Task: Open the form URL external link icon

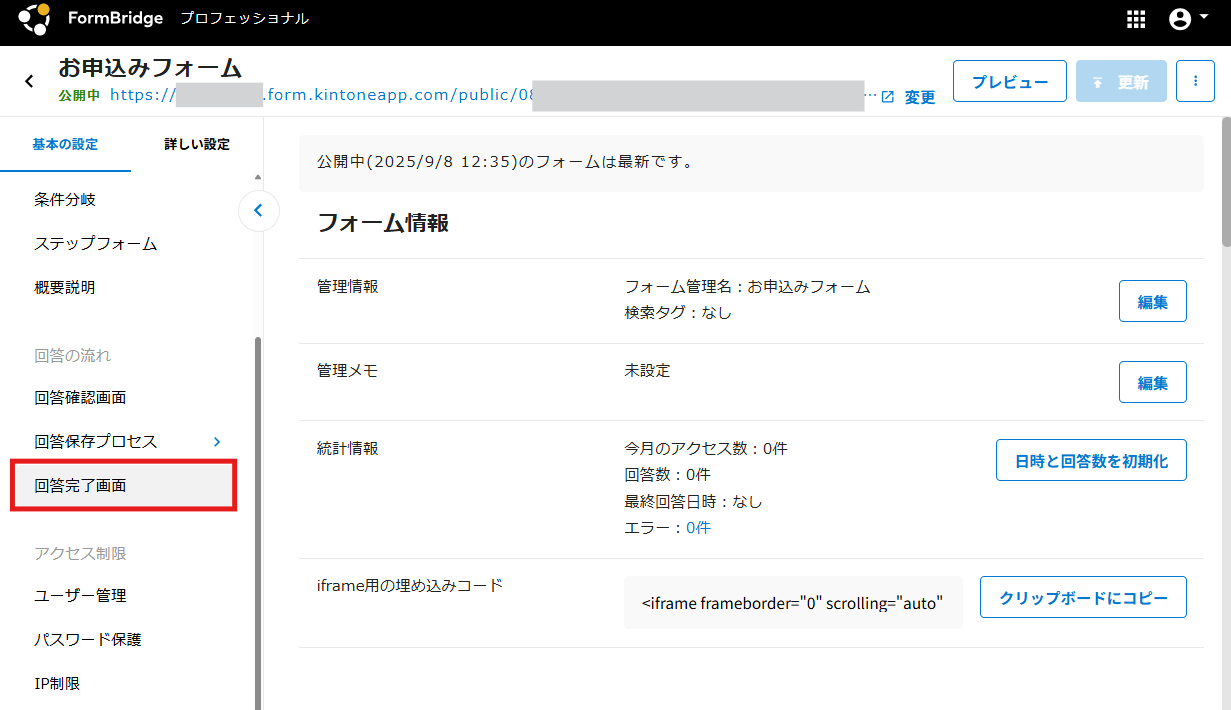Action: [x=887, y=97]
